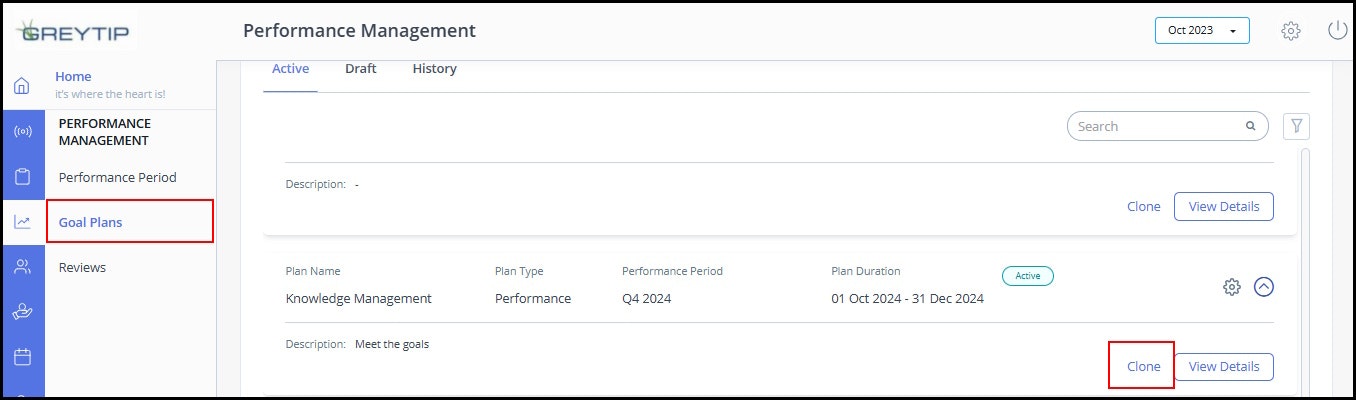Open Knowledge Management plan settings gear
Screen dimensions: 1356x400
(x=1232, y=287)
